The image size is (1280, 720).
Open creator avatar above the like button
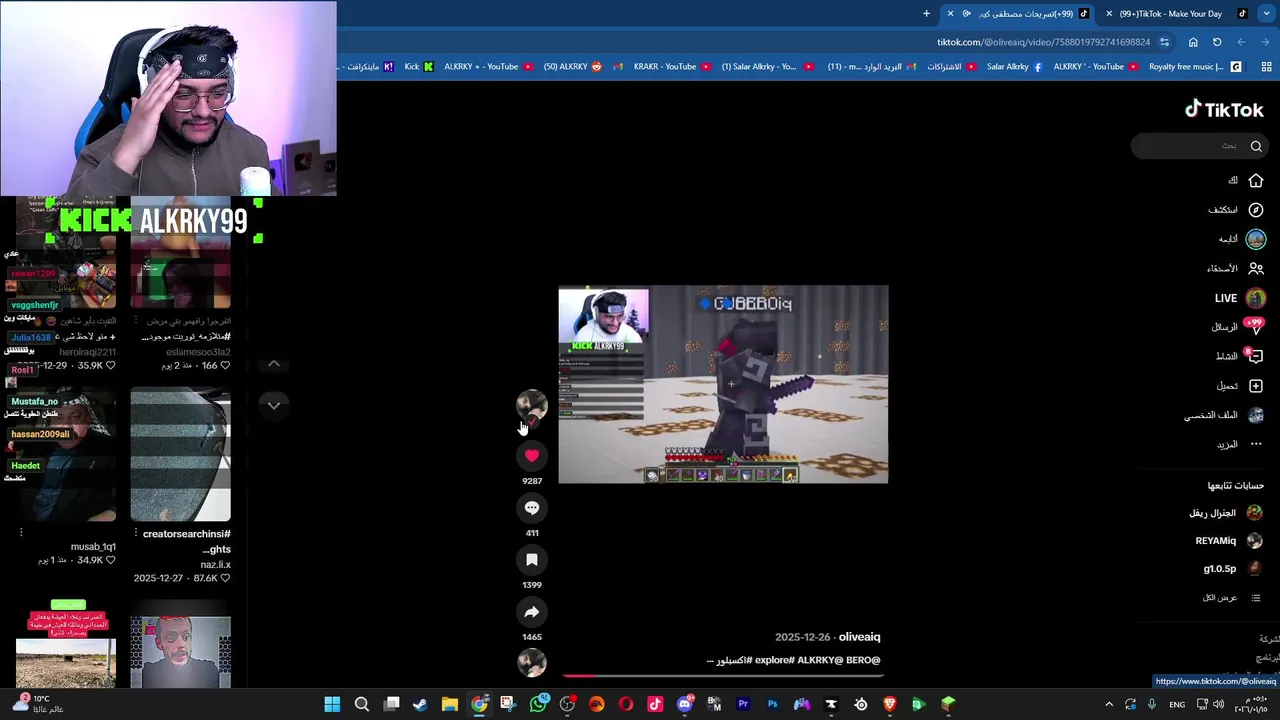(532, 405)
